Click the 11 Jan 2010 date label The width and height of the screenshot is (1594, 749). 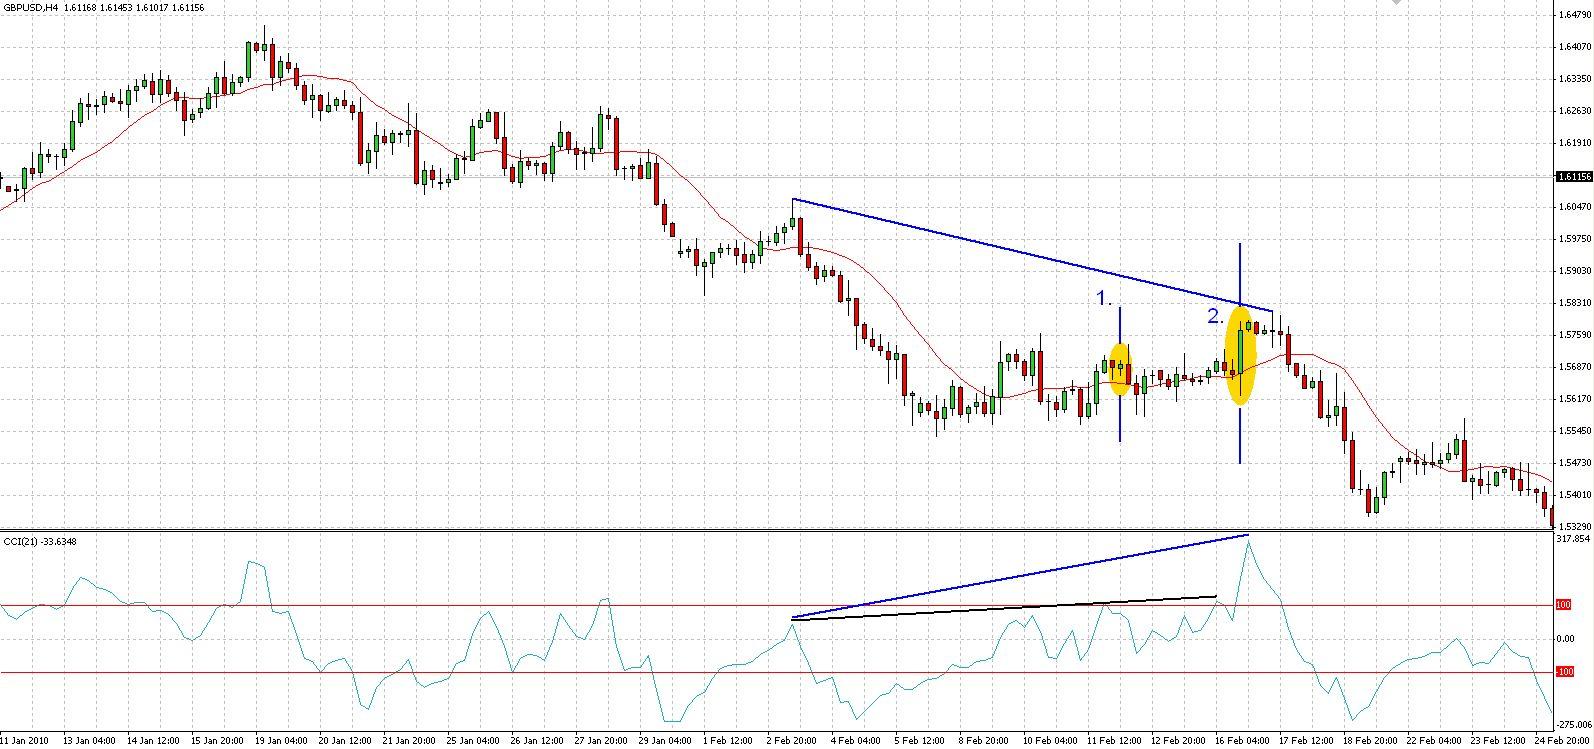click(24, 742)
